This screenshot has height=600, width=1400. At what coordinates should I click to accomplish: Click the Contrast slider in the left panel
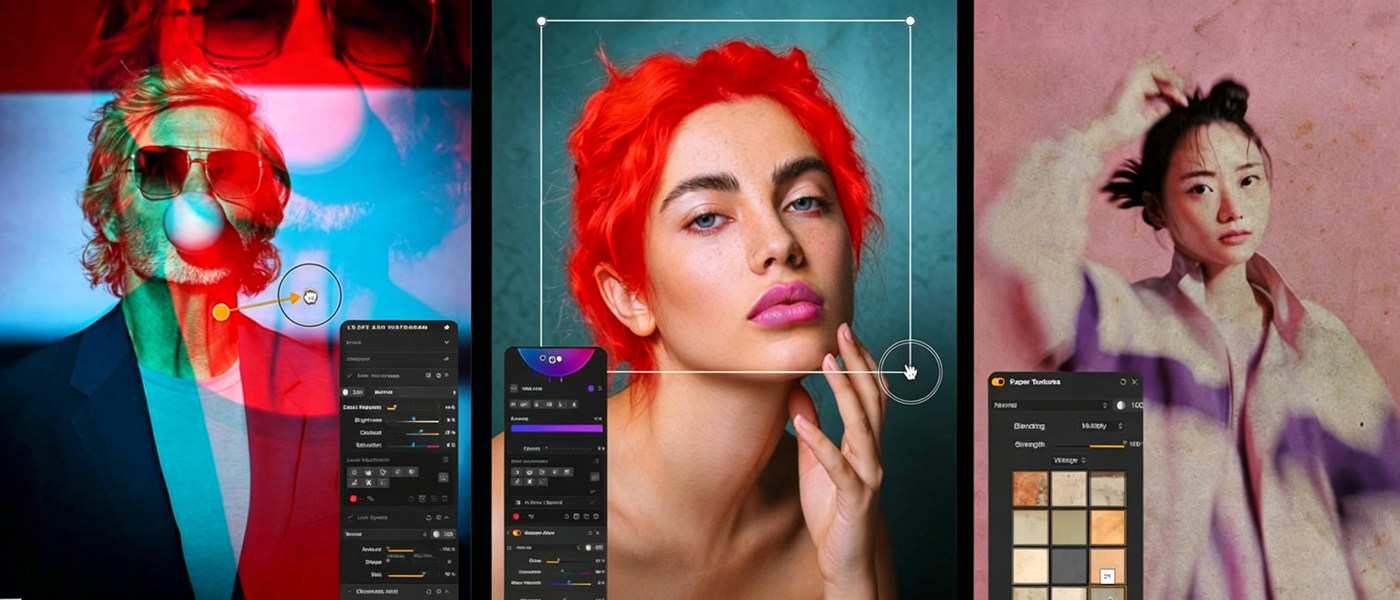coord(413,433)
